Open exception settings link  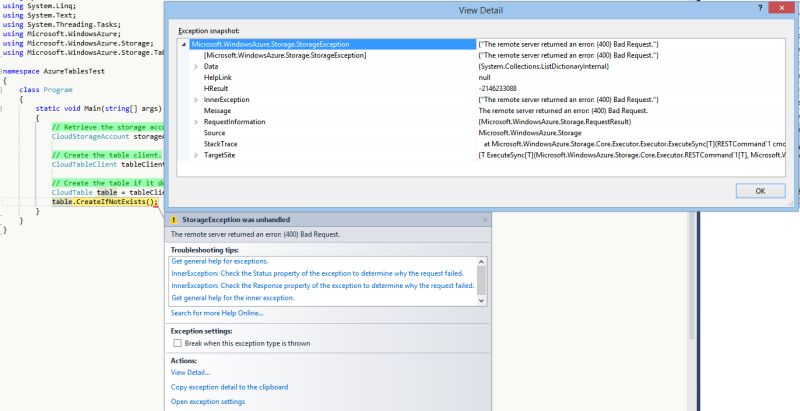(x=208, y=402)
